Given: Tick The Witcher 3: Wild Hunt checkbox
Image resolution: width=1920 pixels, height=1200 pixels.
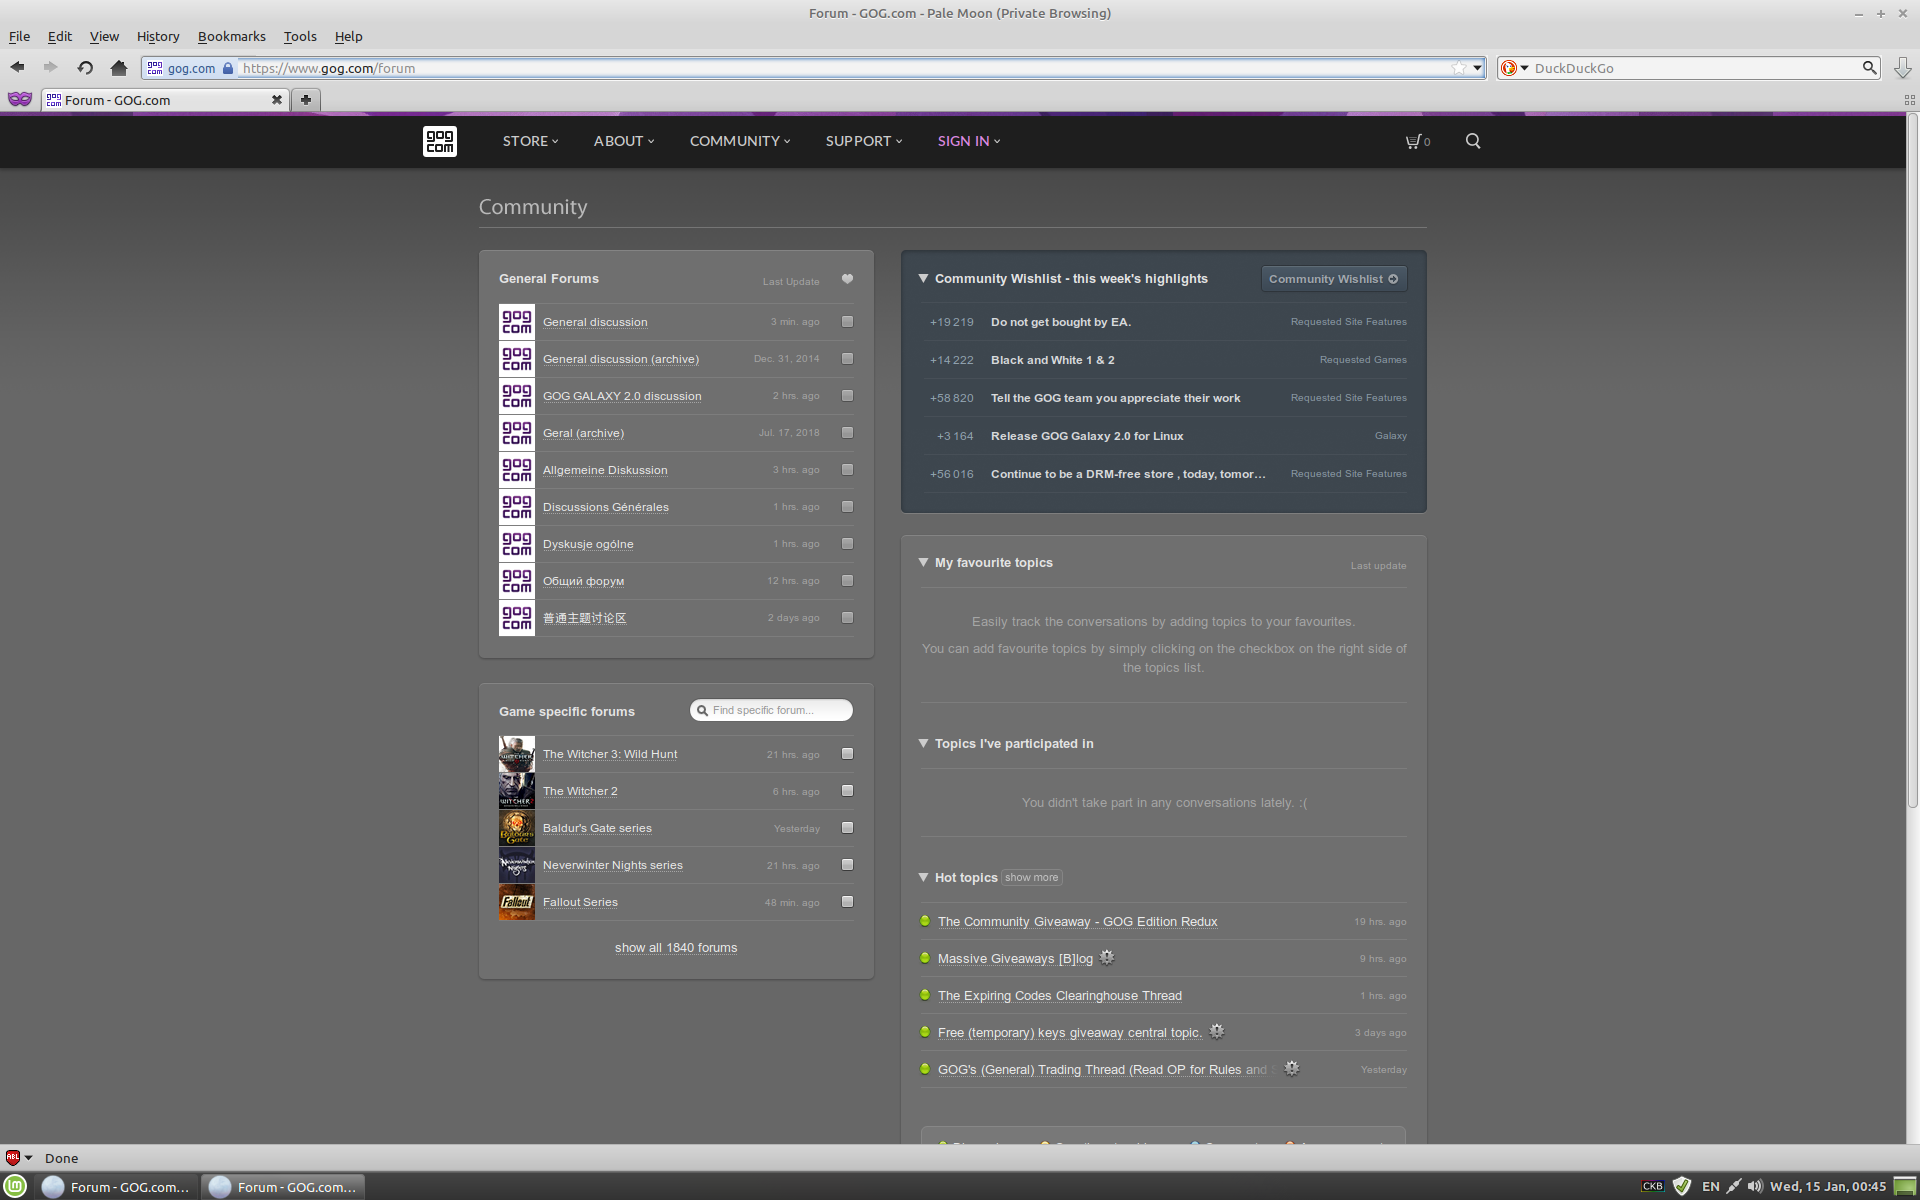Looking at the screenshot, I should point(847,754).
